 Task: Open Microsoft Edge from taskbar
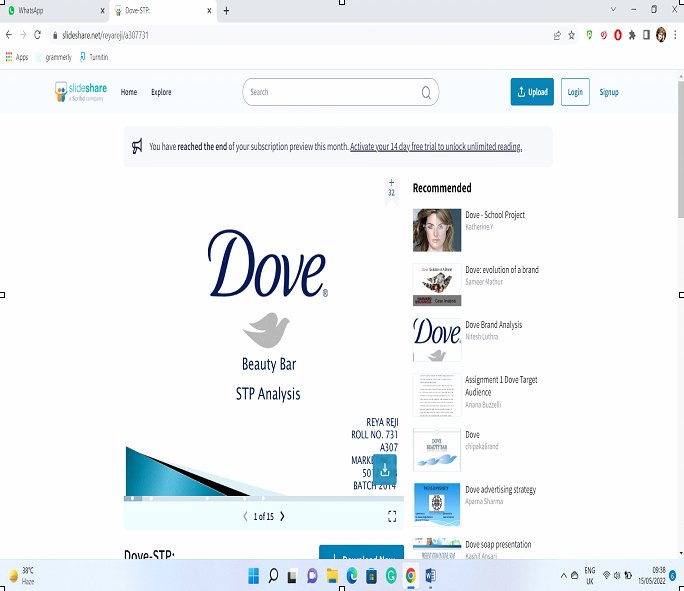pos(352,576)
